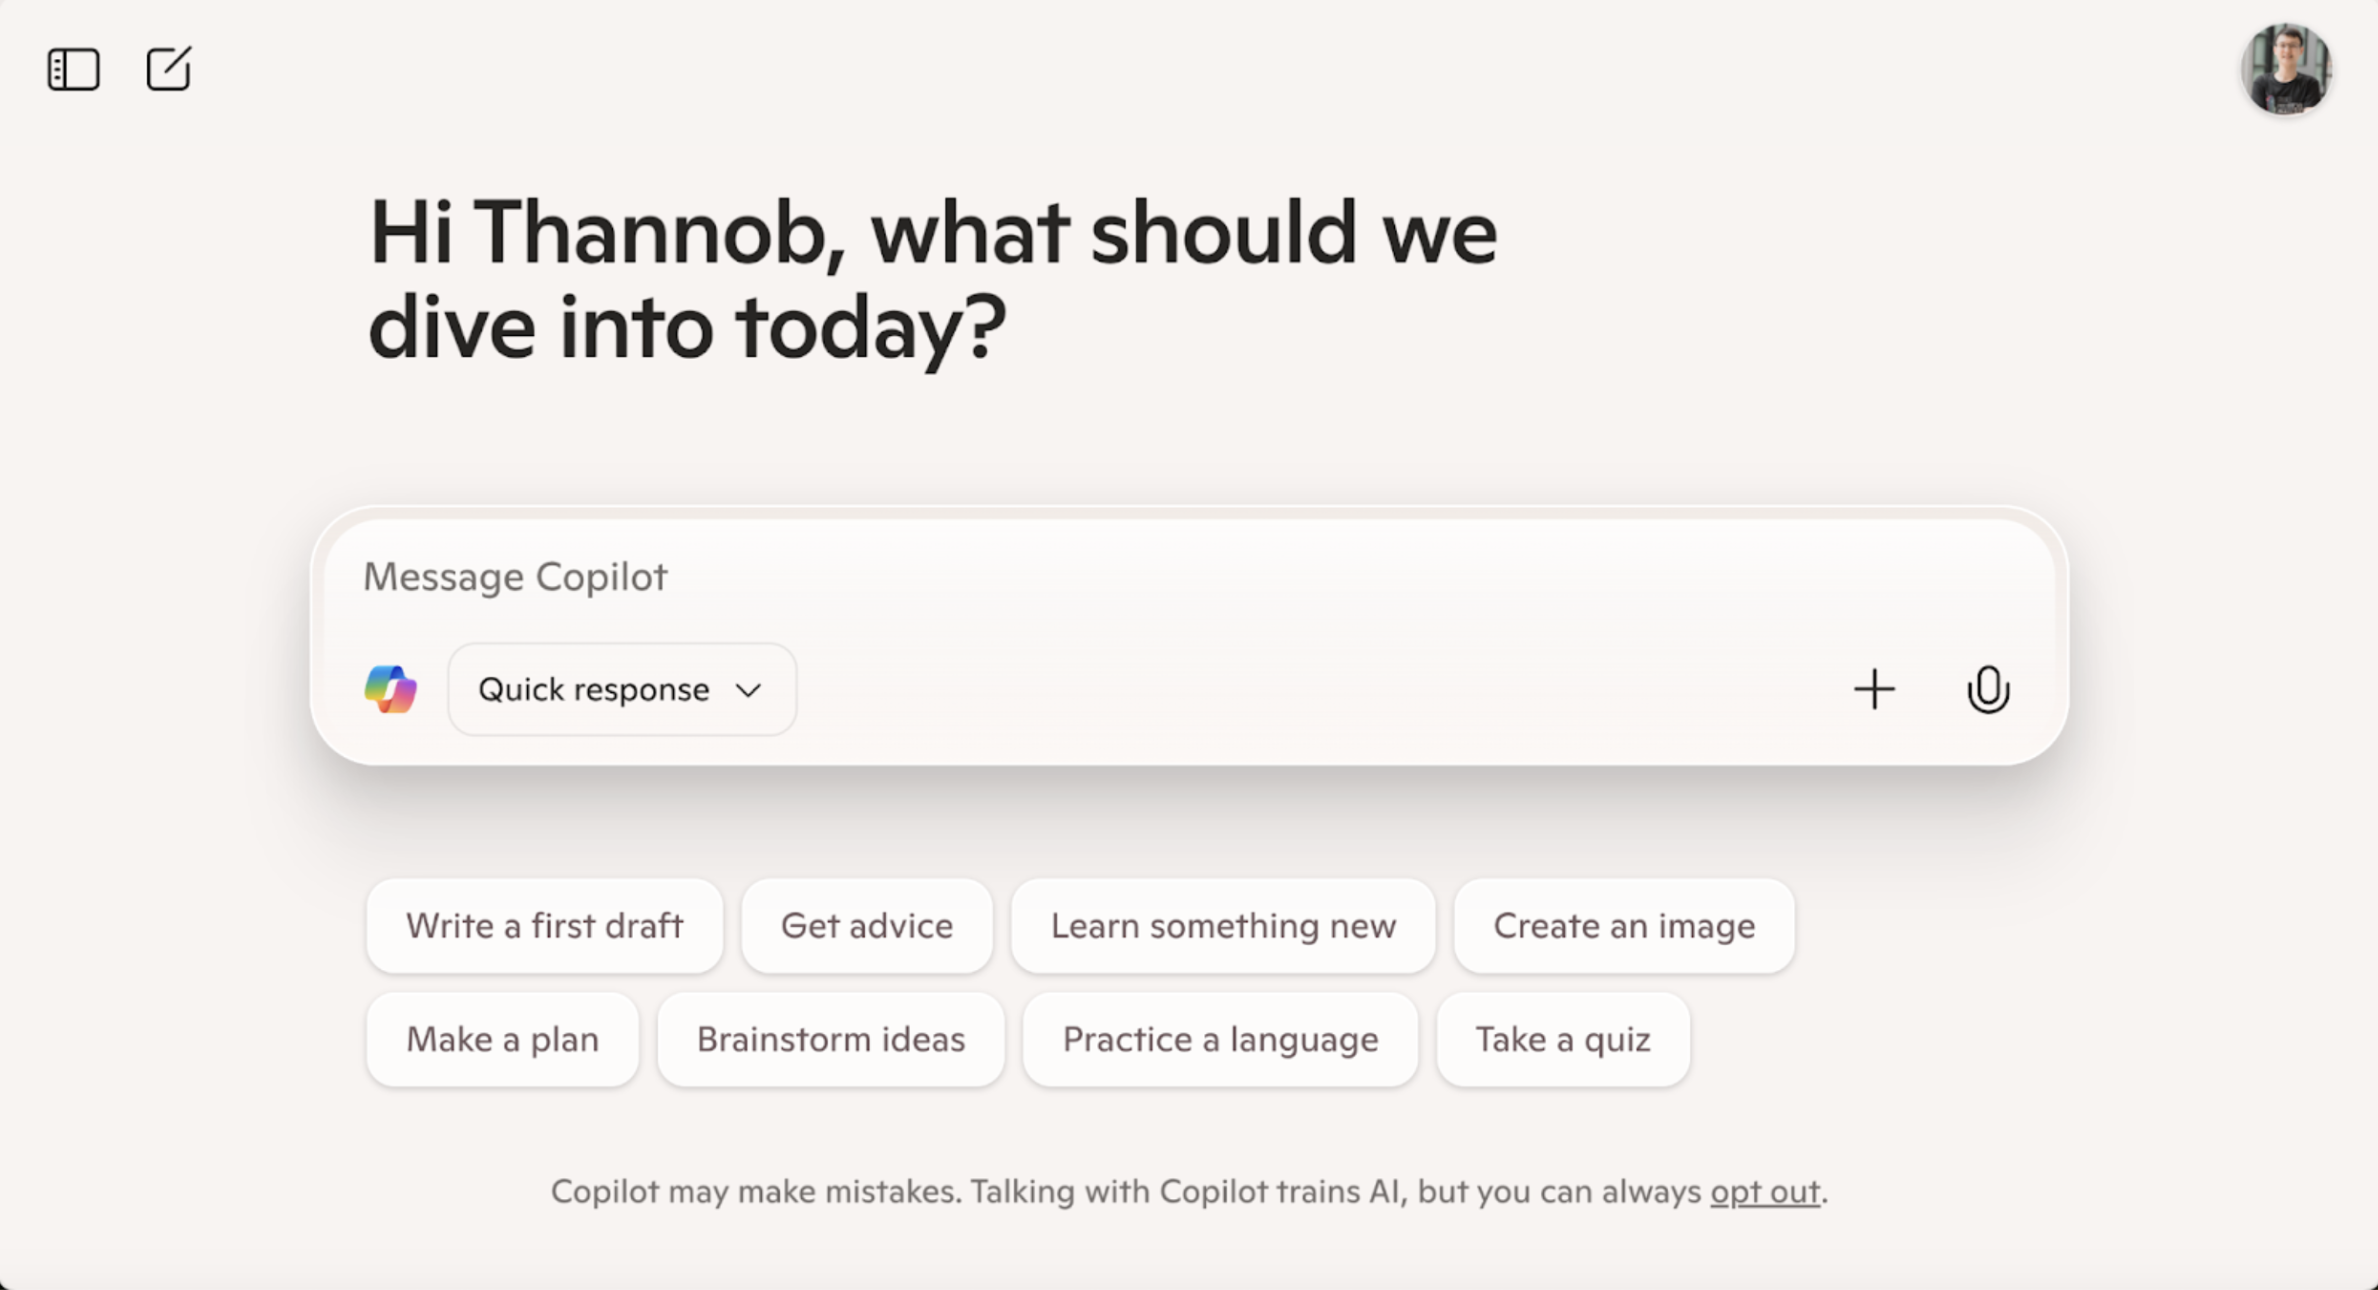Viewport: 2378px width, 1290px height.
Task: Select the Get advice suggestion
Action: [x=866, y=926]
